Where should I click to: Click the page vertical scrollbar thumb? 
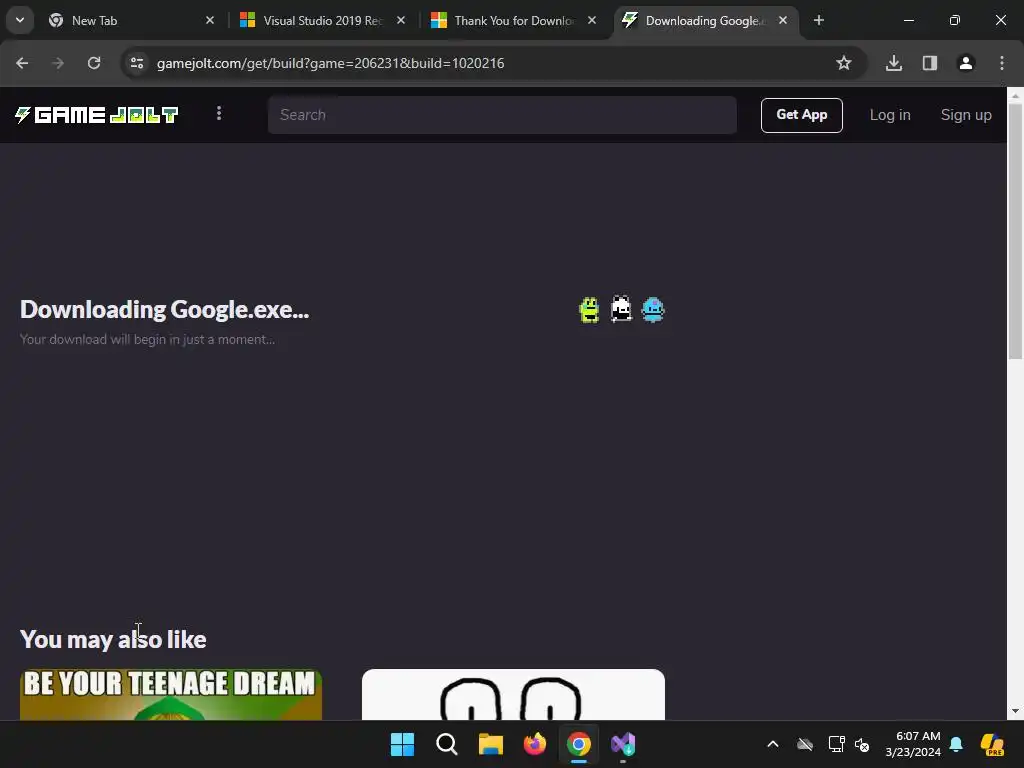[x=1015, y=231]
